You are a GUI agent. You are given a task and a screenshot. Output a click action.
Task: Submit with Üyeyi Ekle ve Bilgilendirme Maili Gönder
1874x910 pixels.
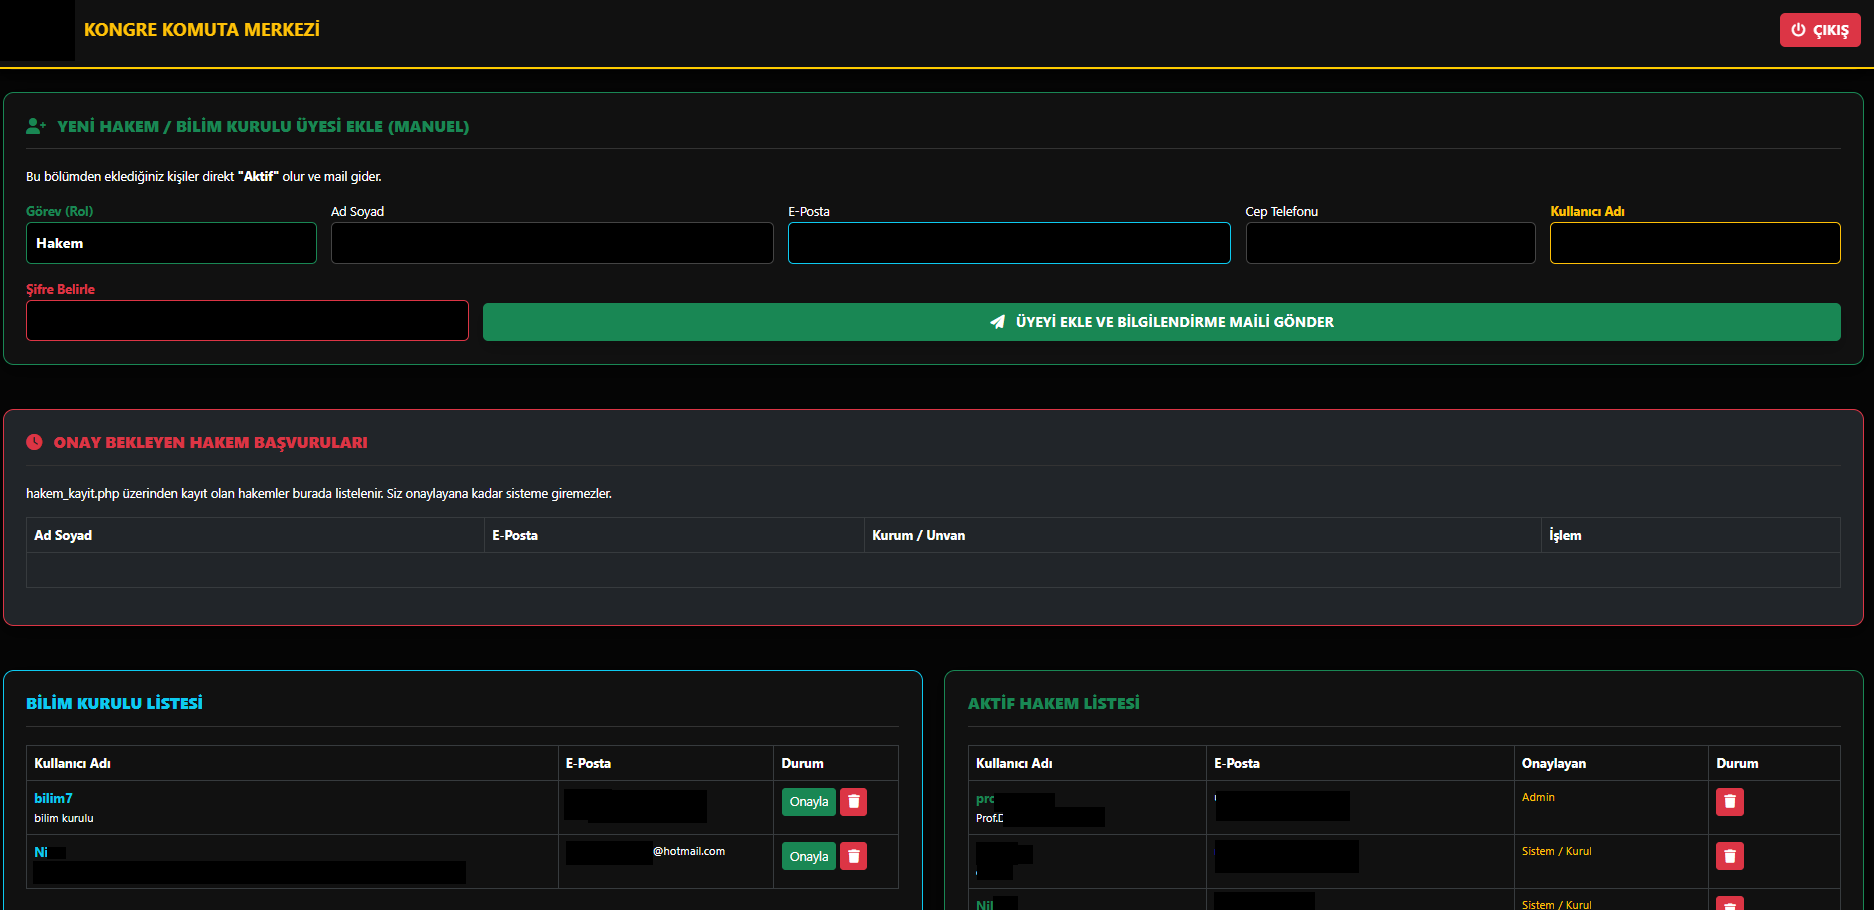click(x=1161, y=322)
